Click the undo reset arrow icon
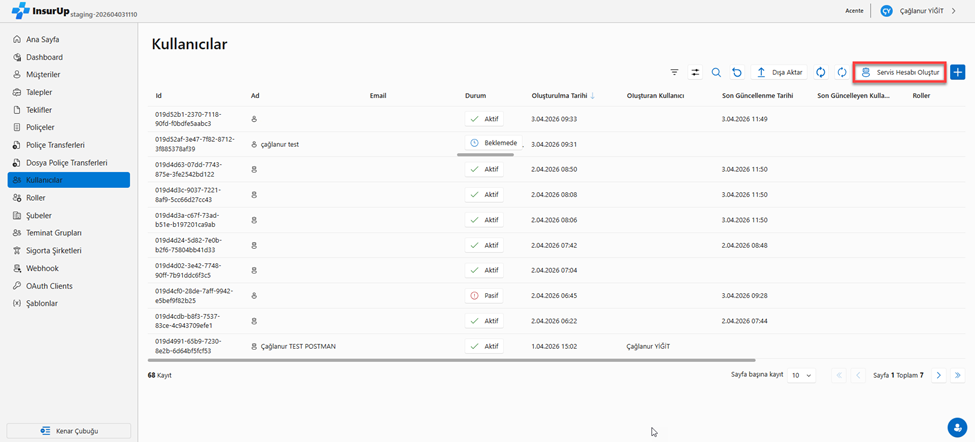 737,73
